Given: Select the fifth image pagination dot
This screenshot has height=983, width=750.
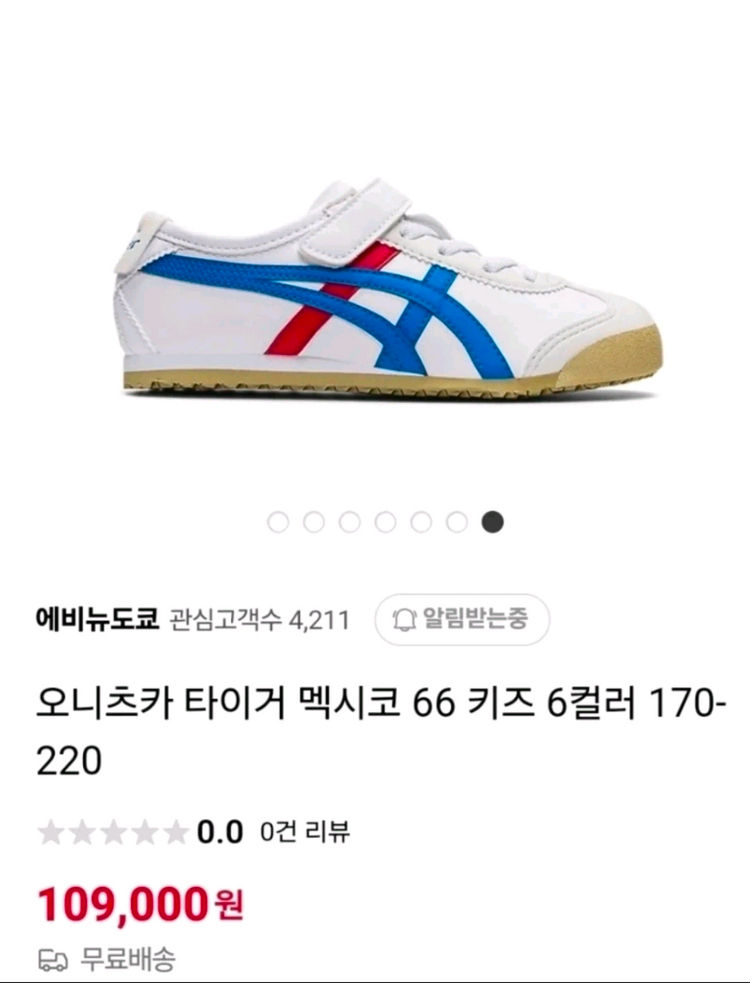Looking at the screenshot, I should click(x=421, y=522).
